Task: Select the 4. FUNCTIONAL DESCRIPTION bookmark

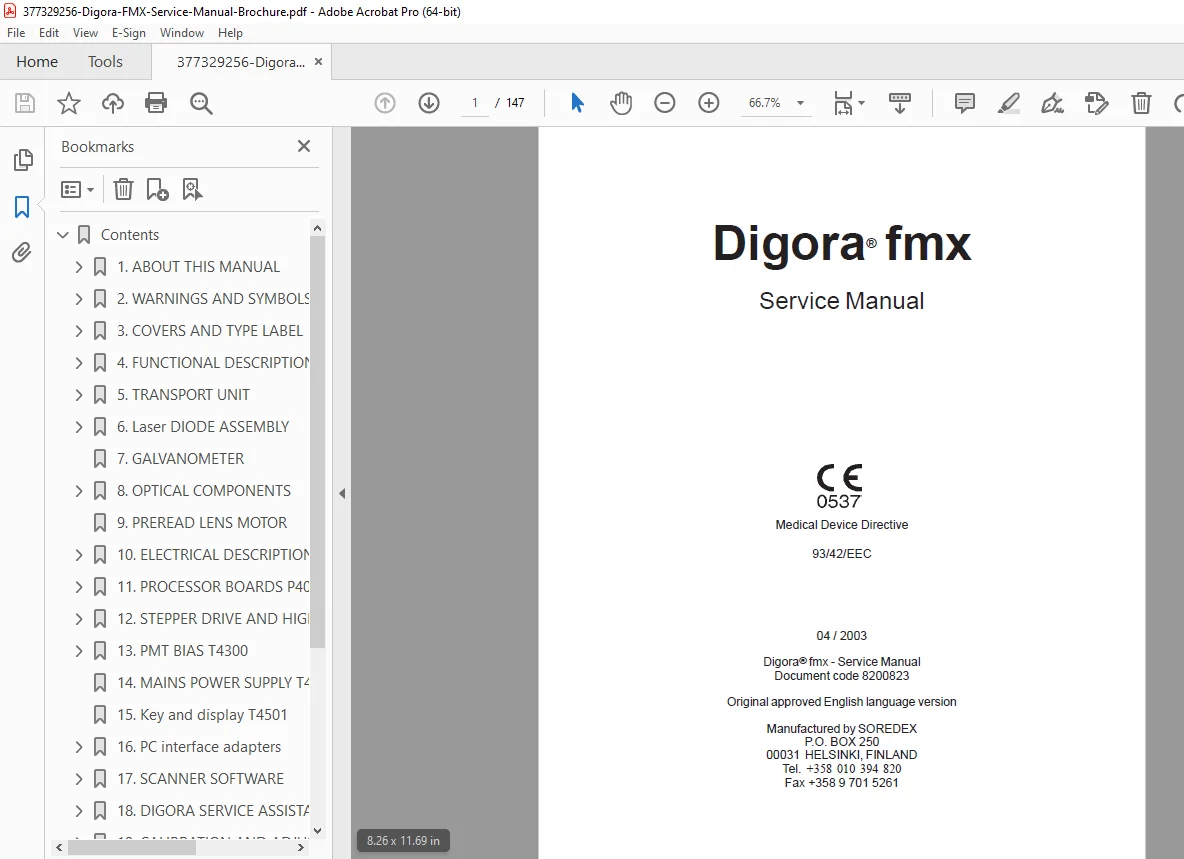Action: [x=213, y=363]
